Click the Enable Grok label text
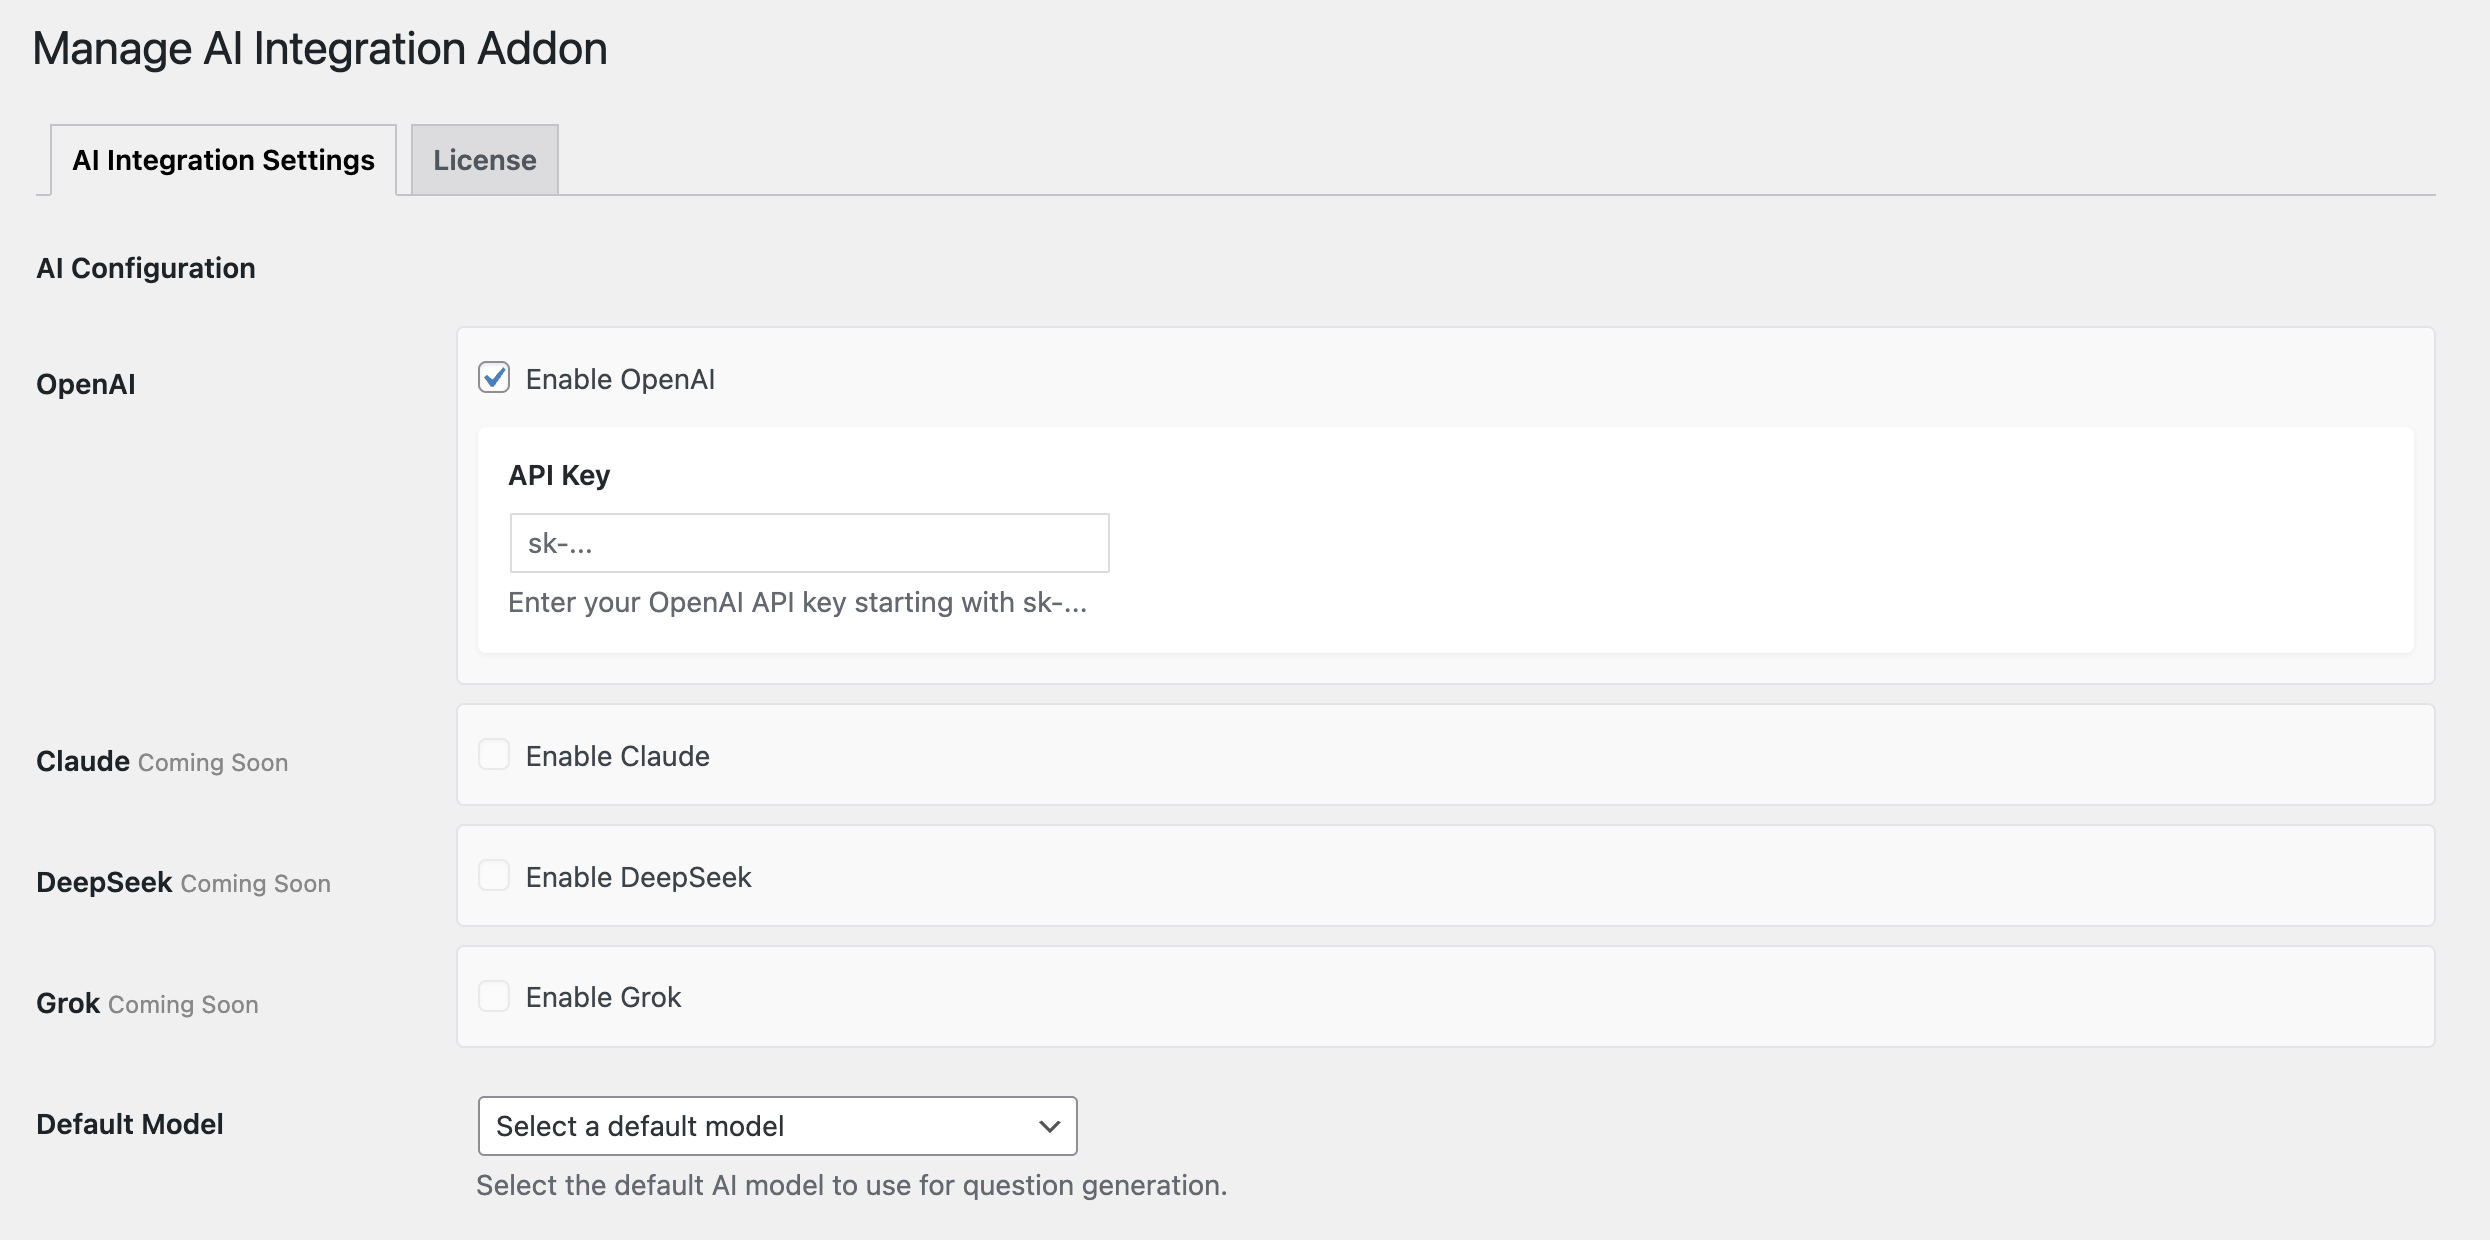This screenshot has height=1240, width=2490. [x=603, y=998]
